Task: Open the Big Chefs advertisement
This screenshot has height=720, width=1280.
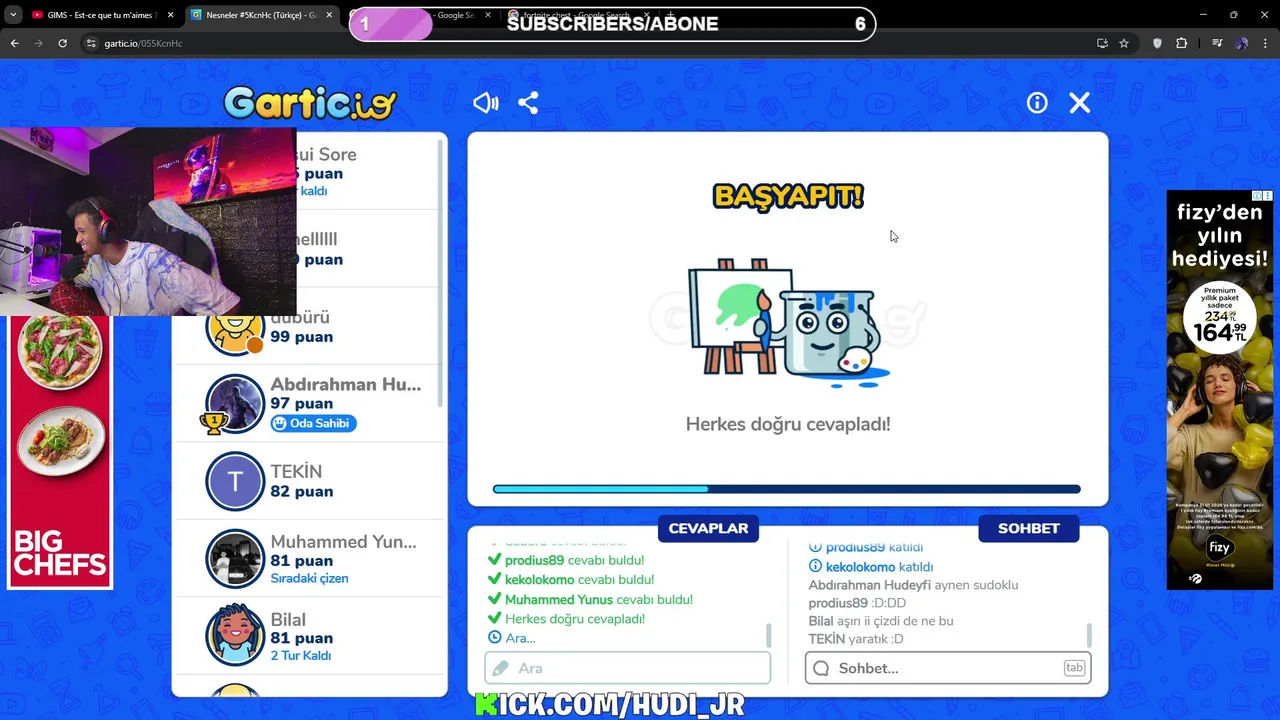Action: [60, 452]
